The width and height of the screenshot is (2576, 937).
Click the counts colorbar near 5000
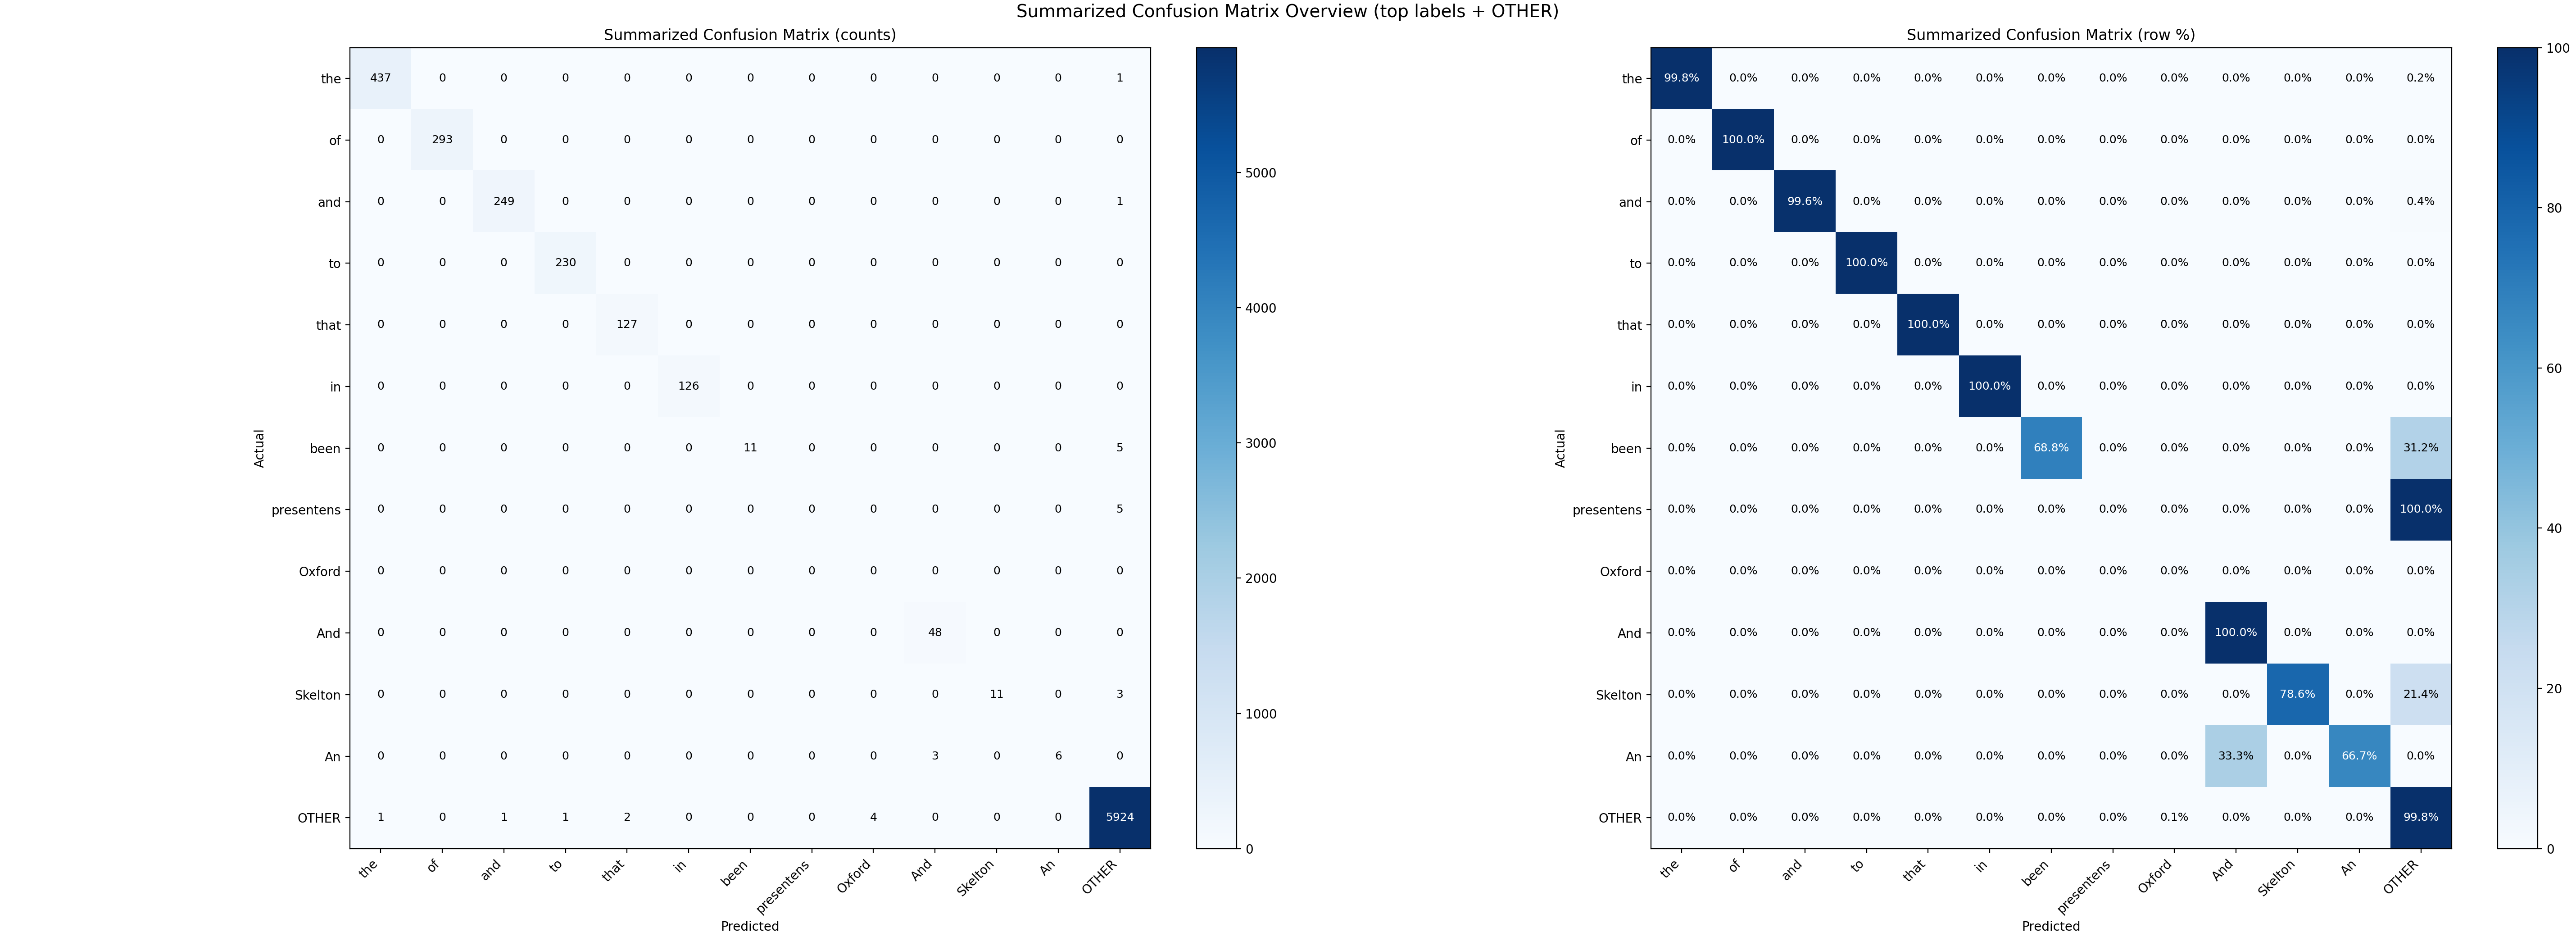(1216, 173)
